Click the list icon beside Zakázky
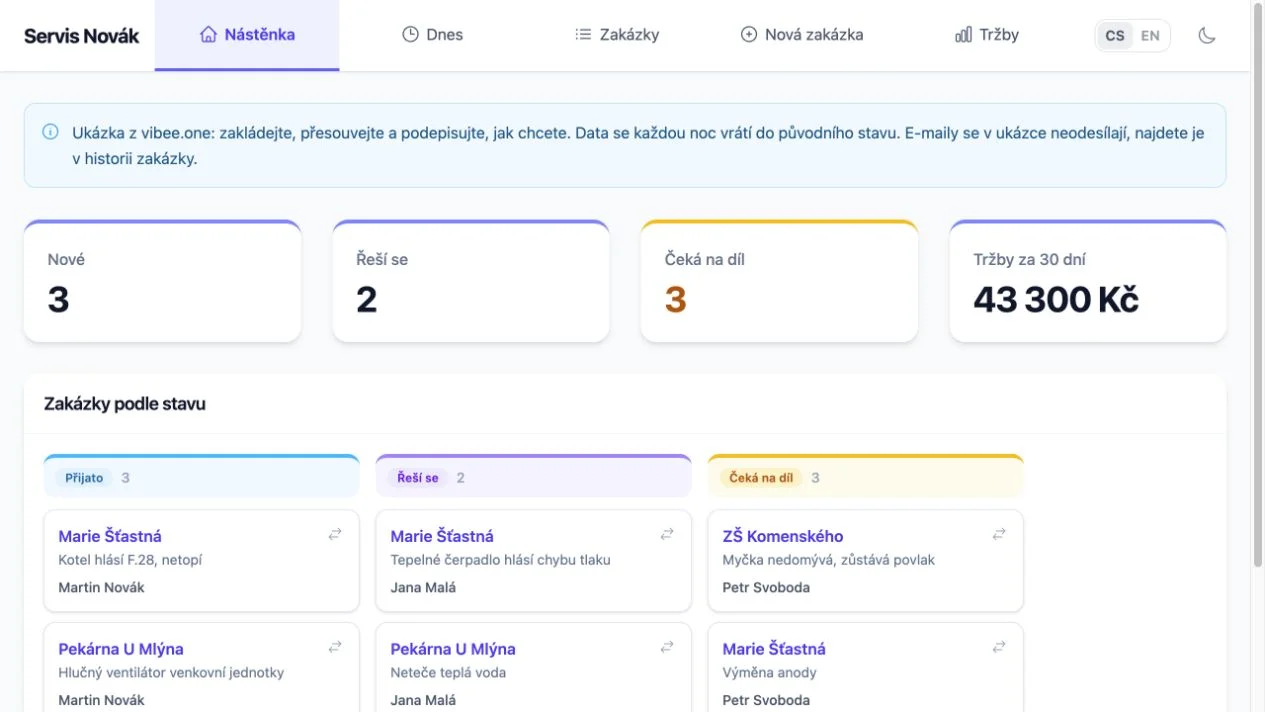The width and height of the screenshot is (1265, 712). [x=583, y=35]
